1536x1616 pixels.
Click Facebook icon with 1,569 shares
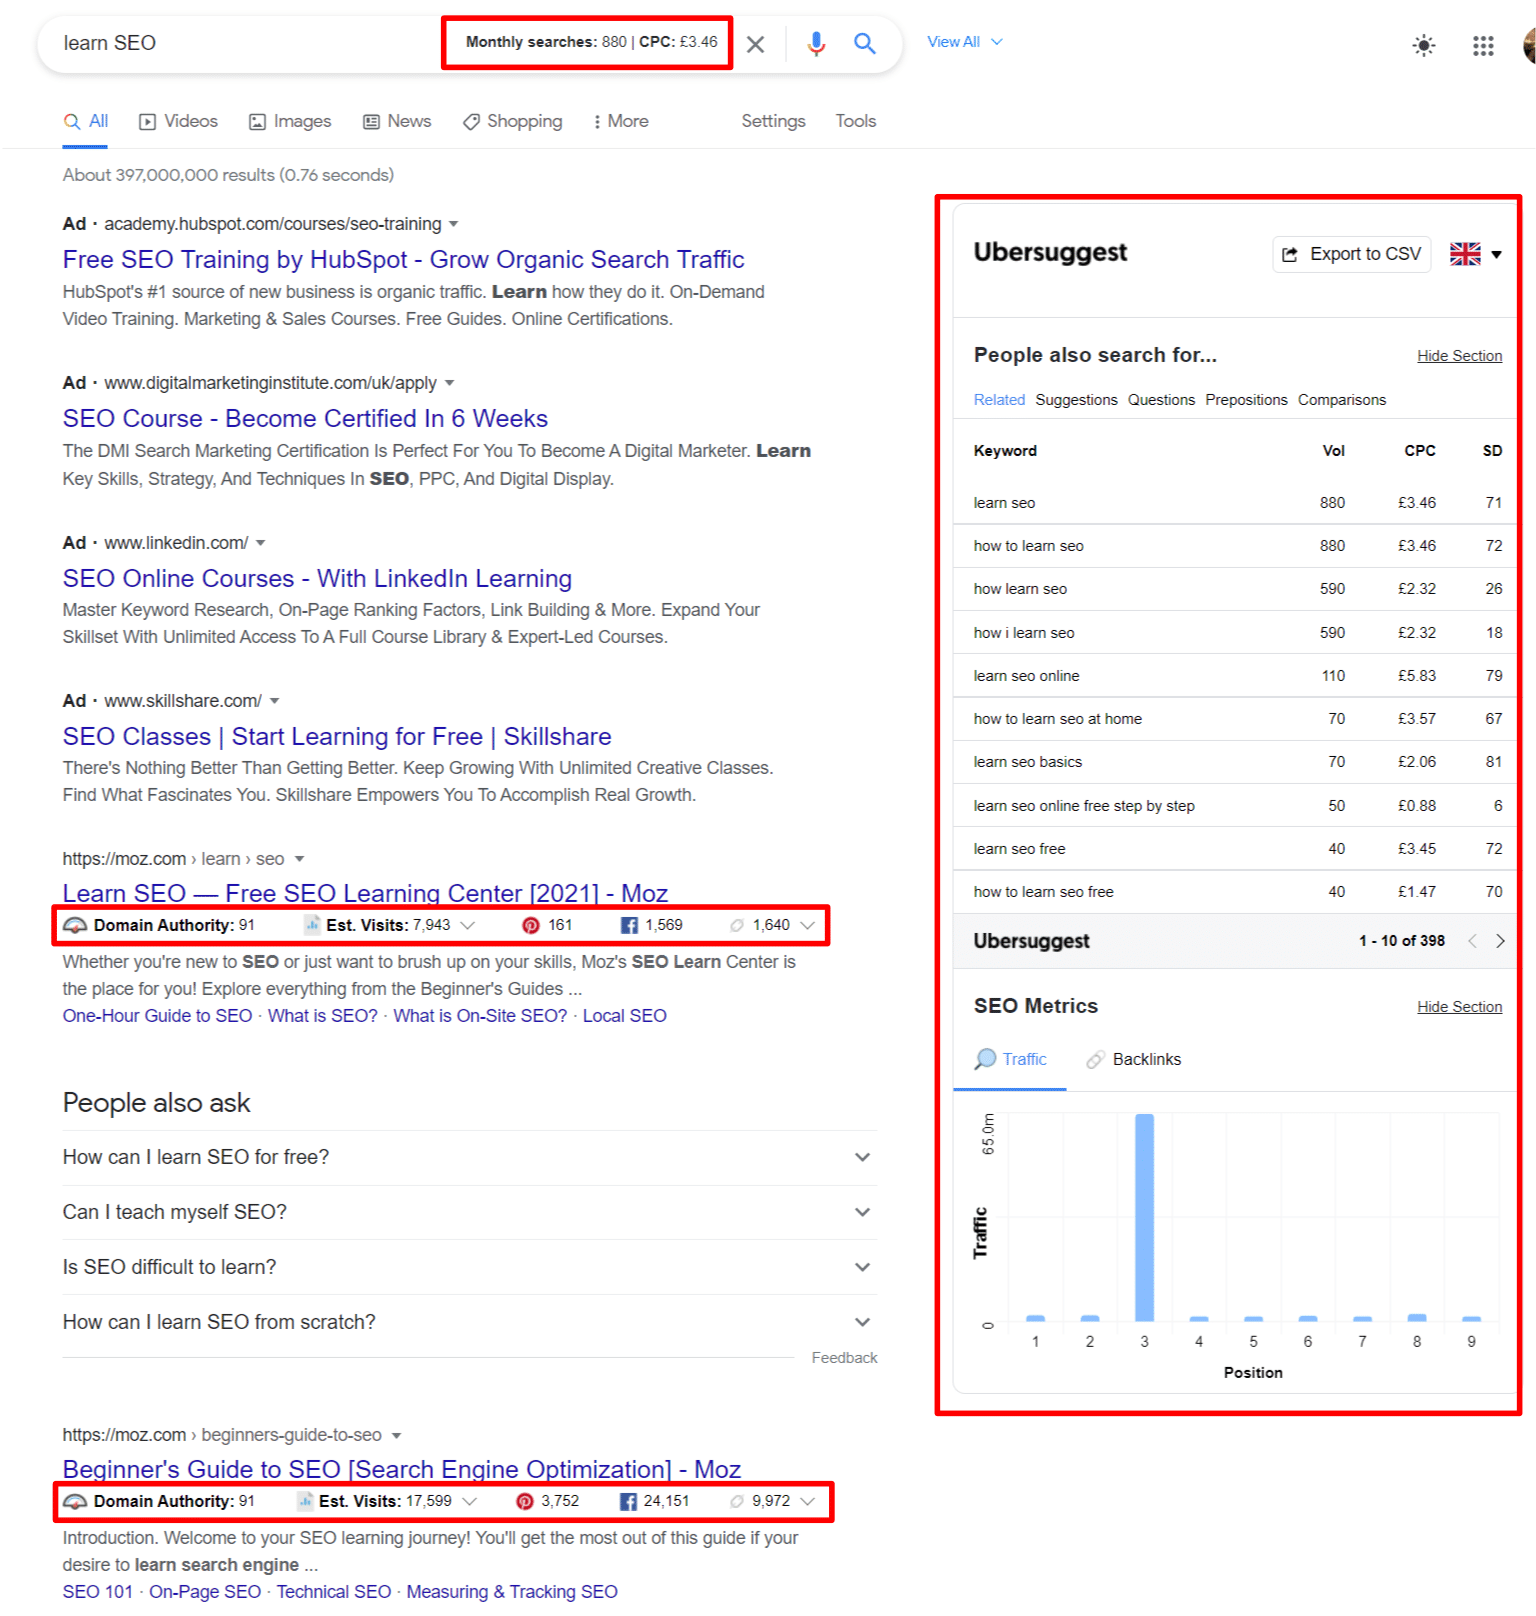[629, 926]
